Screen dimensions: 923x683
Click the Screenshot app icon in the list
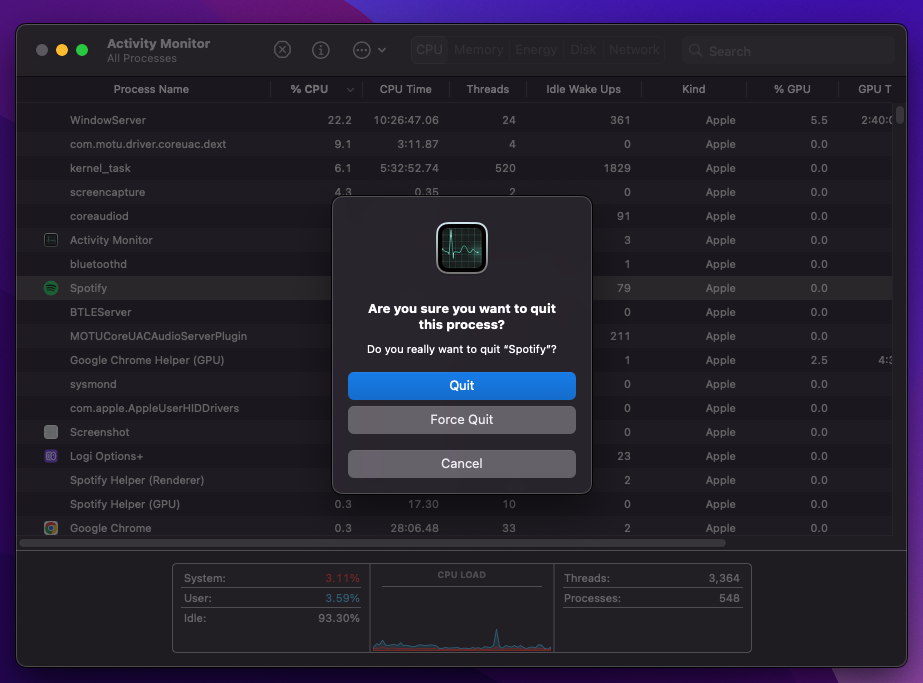click(x=51, y=432)
